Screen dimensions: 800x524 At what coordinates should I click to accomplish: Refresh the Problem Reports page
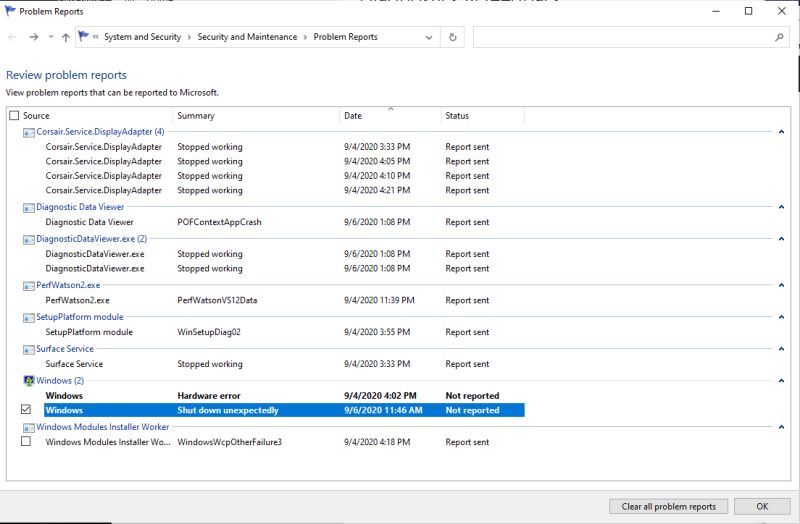tap(452, 37)
